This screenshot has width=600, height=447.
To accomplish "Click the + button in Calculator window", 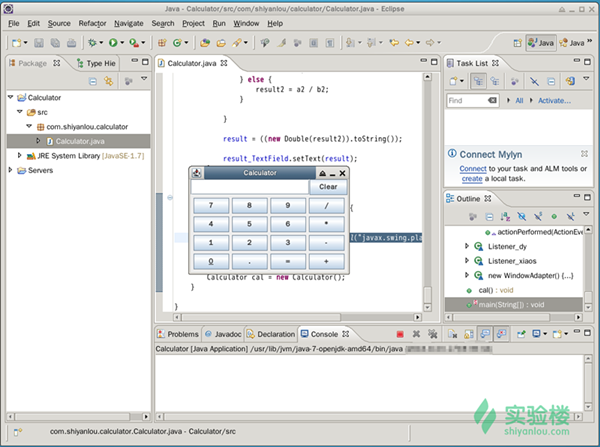I will [326, 261].
